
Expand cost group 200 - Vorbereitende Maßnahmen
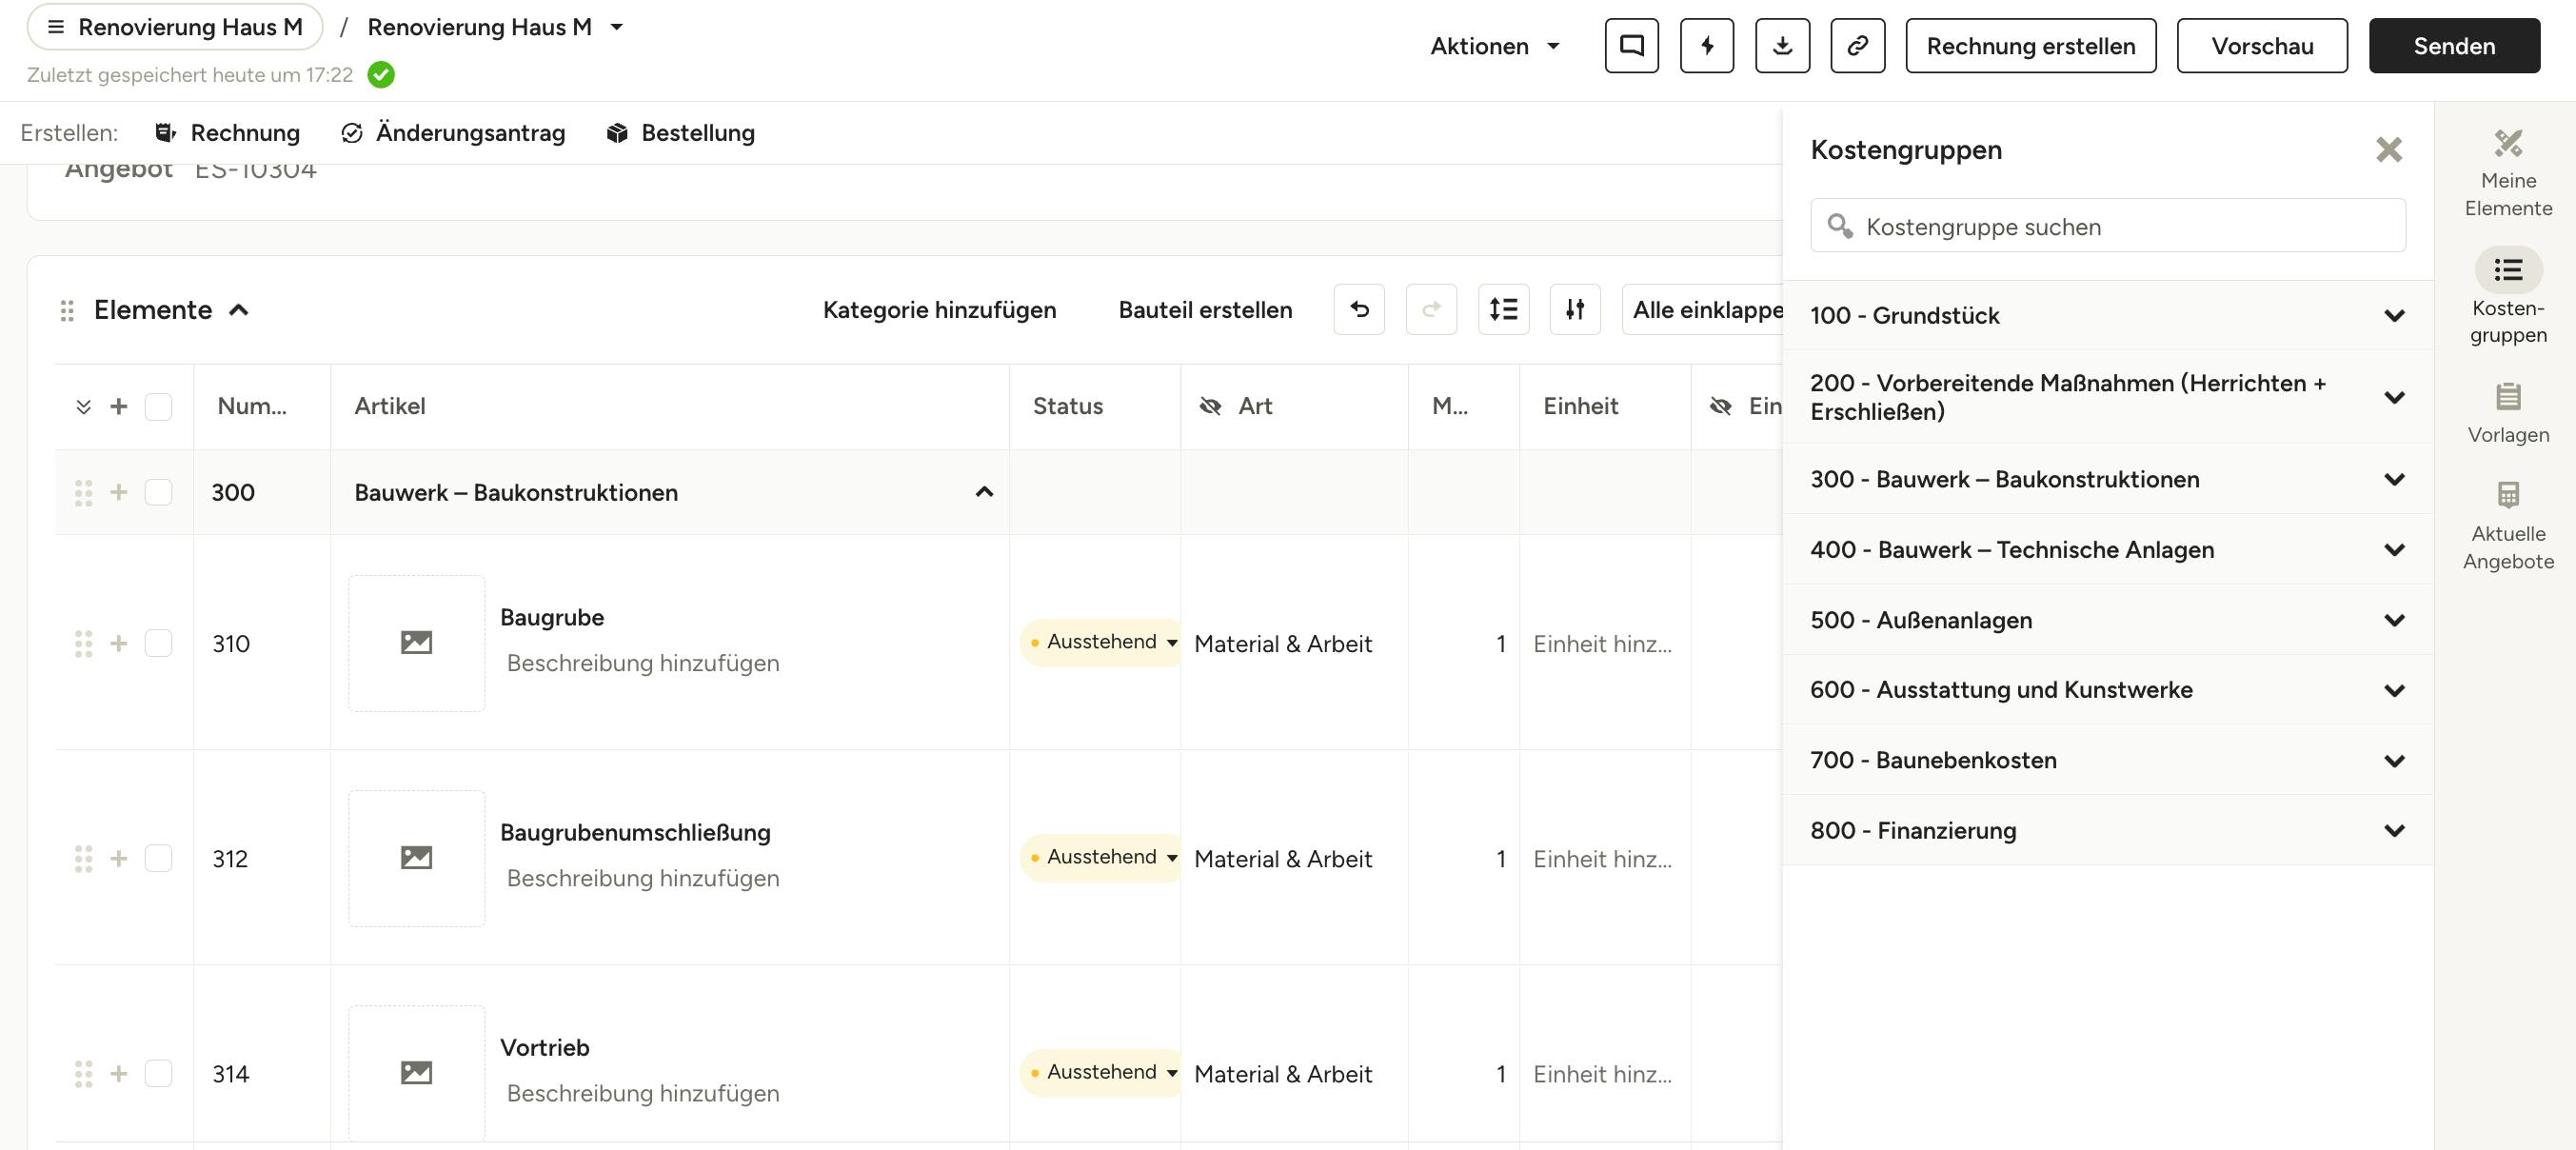pyautogui.click(x=2394, y=398)
